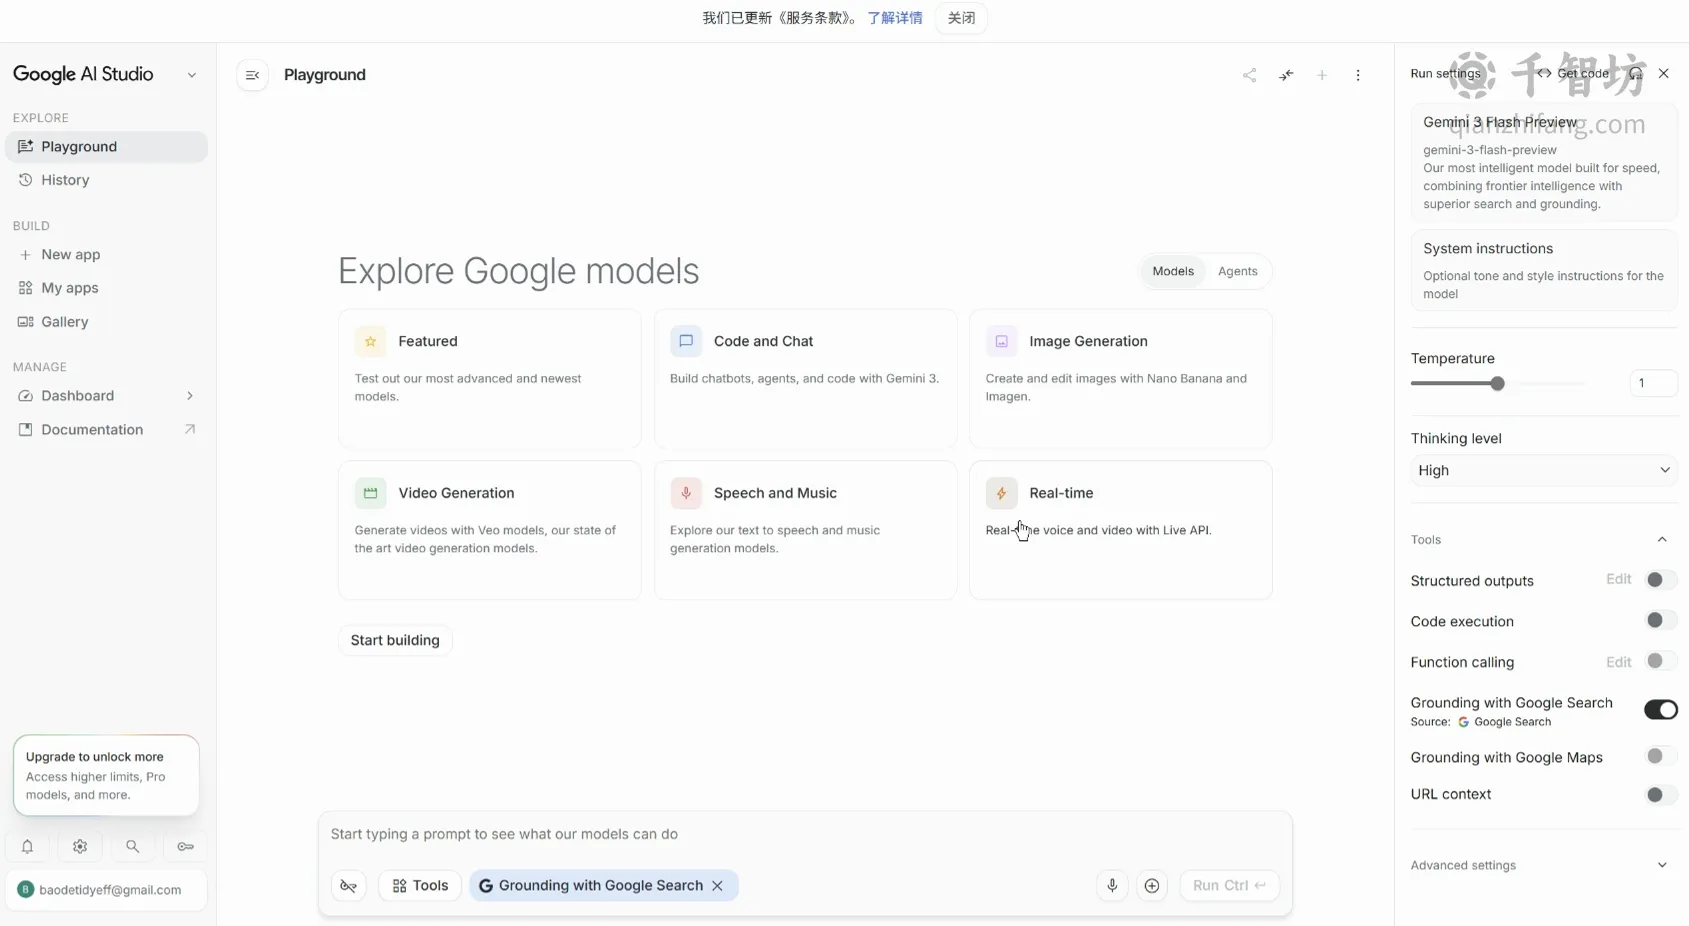Viewport: 1689px width, 926px height.
Task: Select Playground in the sidebar
Action: 106,146
